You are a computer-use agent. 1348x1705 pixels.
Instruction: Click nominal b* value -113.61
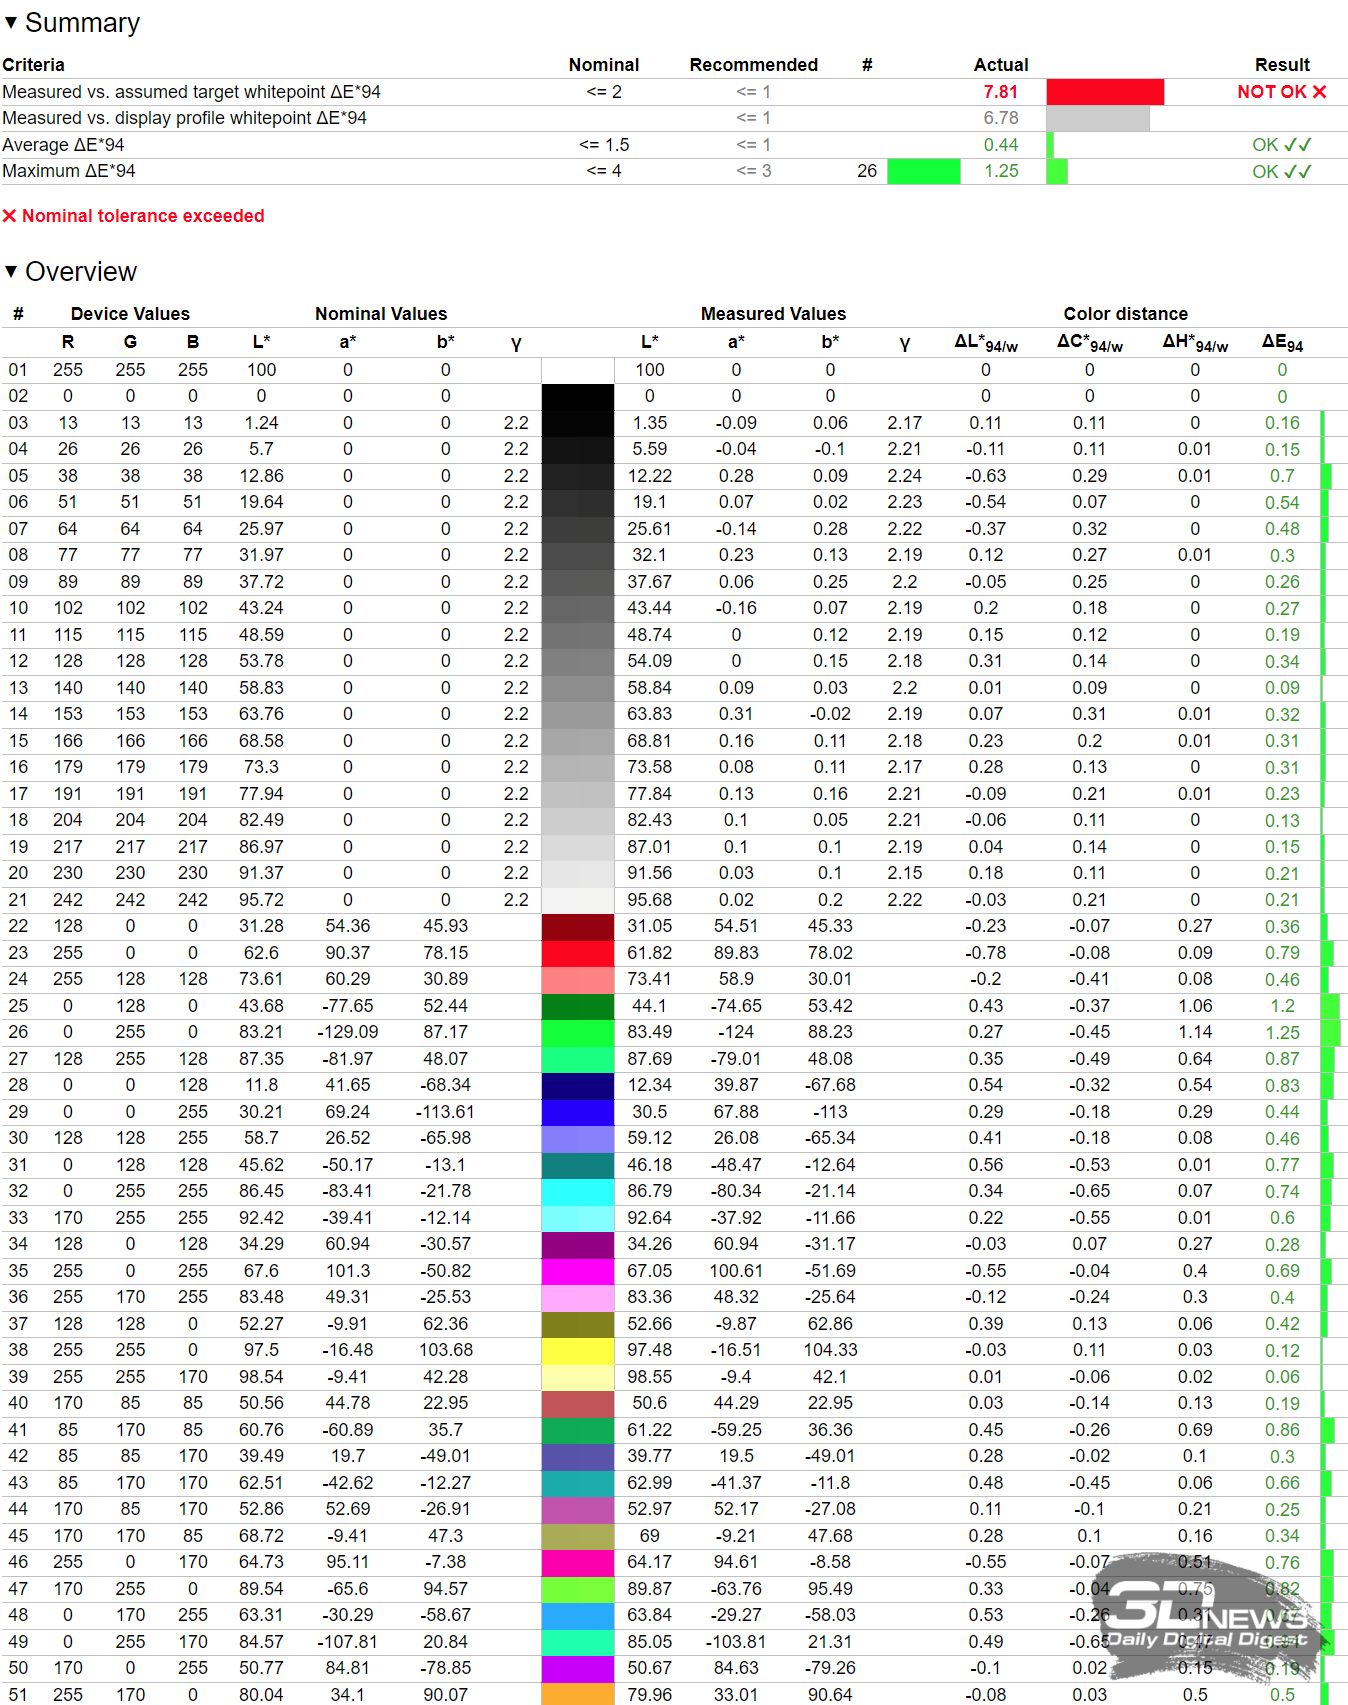[445, 1112]
